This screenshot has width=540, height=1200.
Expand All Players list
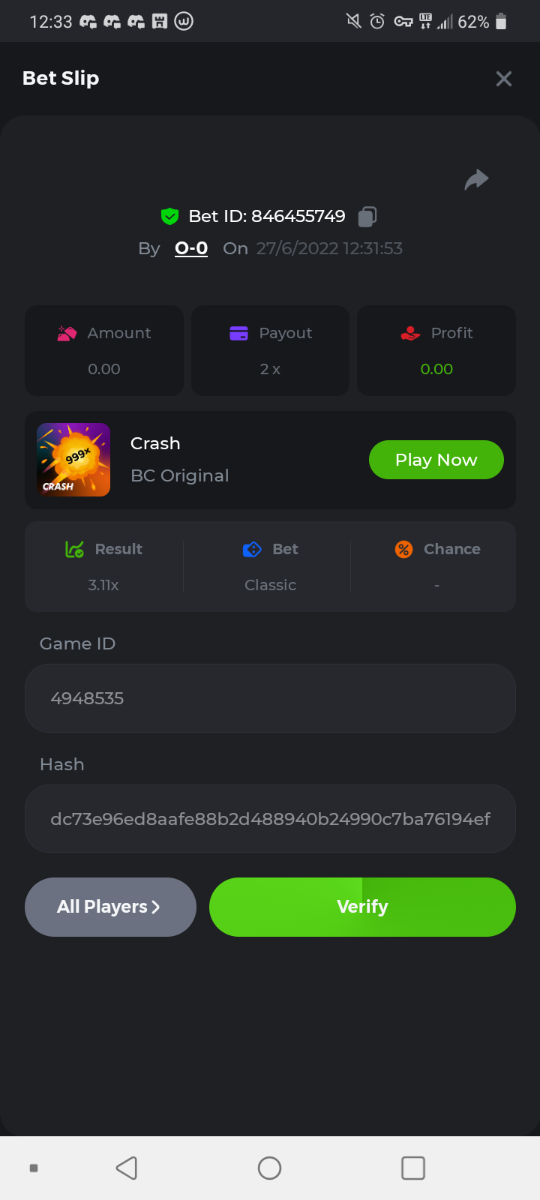[x=110, y=907]
